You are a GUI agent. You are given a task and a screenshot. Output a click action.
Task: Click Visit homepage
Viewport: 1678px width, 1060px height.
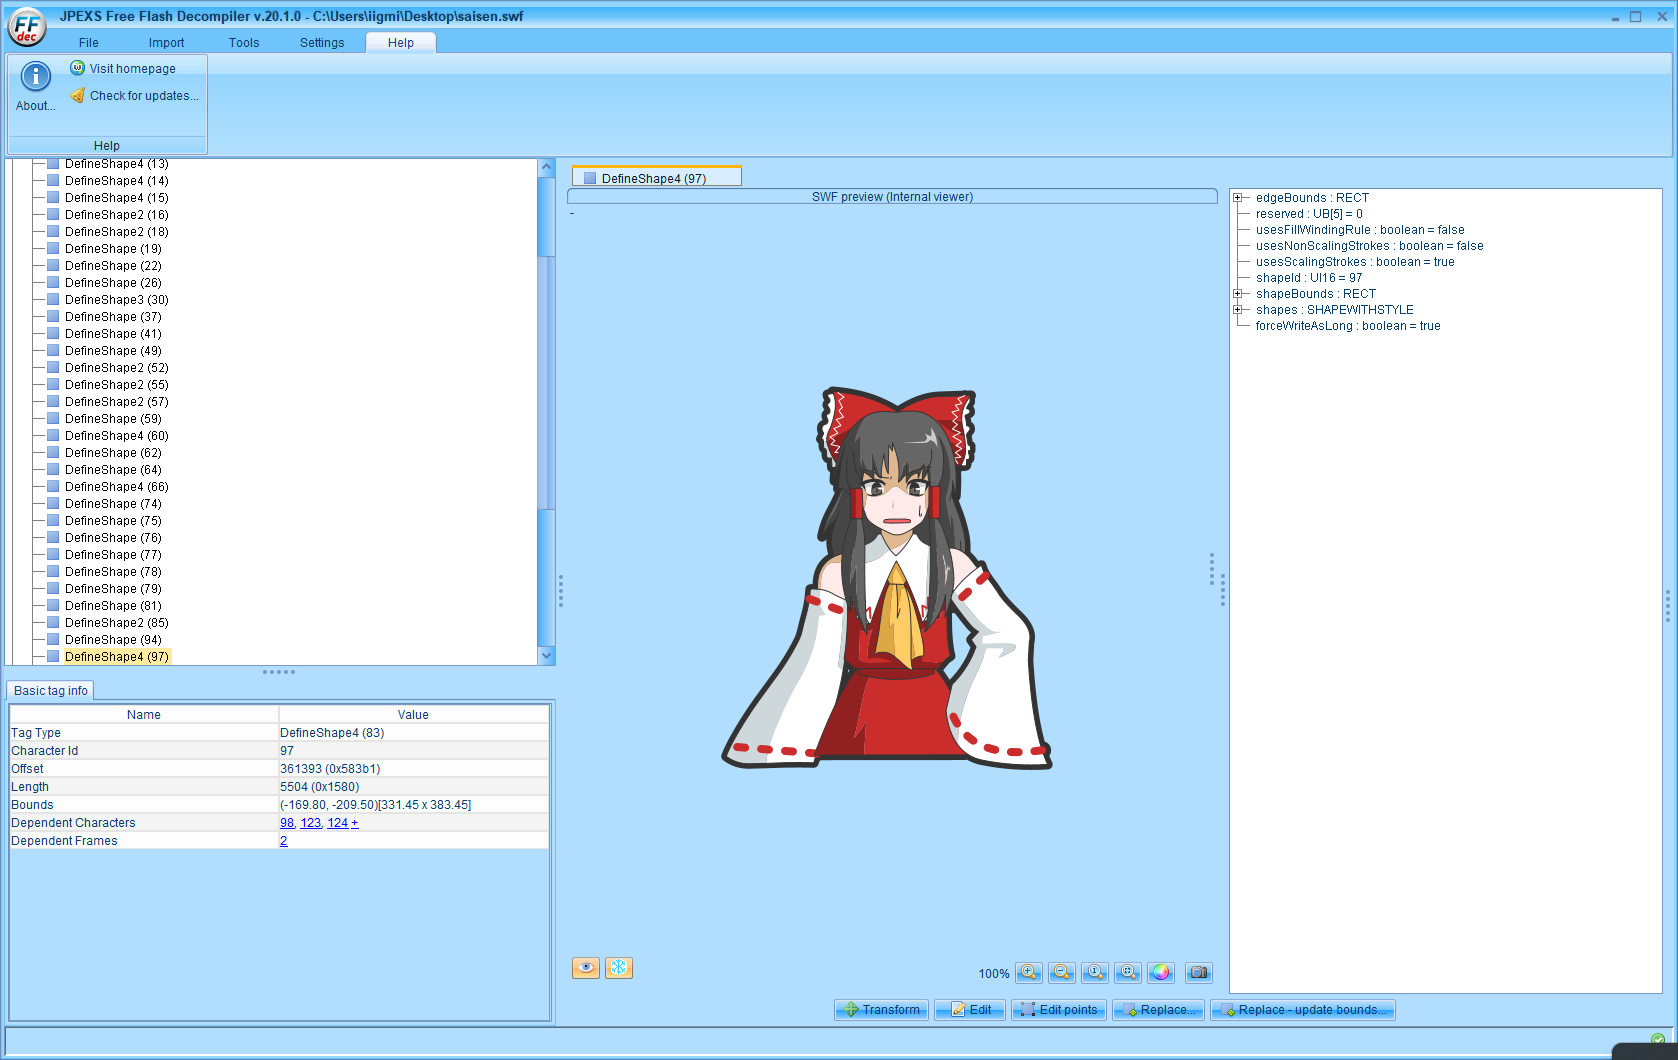(123, 68)
